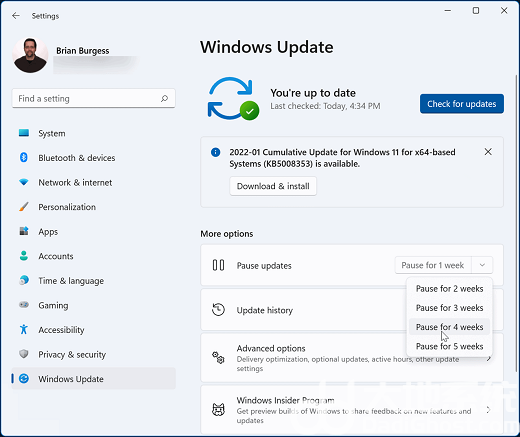Select Pause for 2 weeks
Image resolution: width=520 pixels, height=437 pixels.
(449, 289)
